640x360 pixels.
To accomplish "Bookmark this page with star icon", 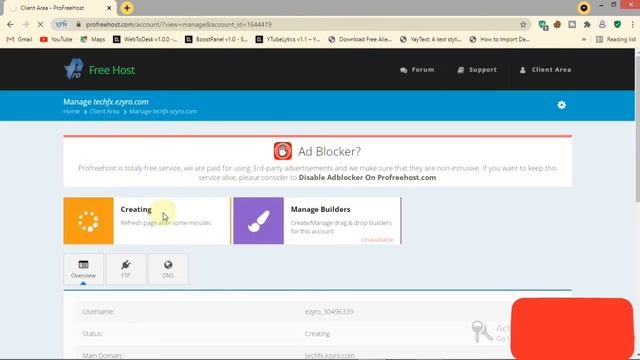I will pyautogui.click(x=523, y=24).
